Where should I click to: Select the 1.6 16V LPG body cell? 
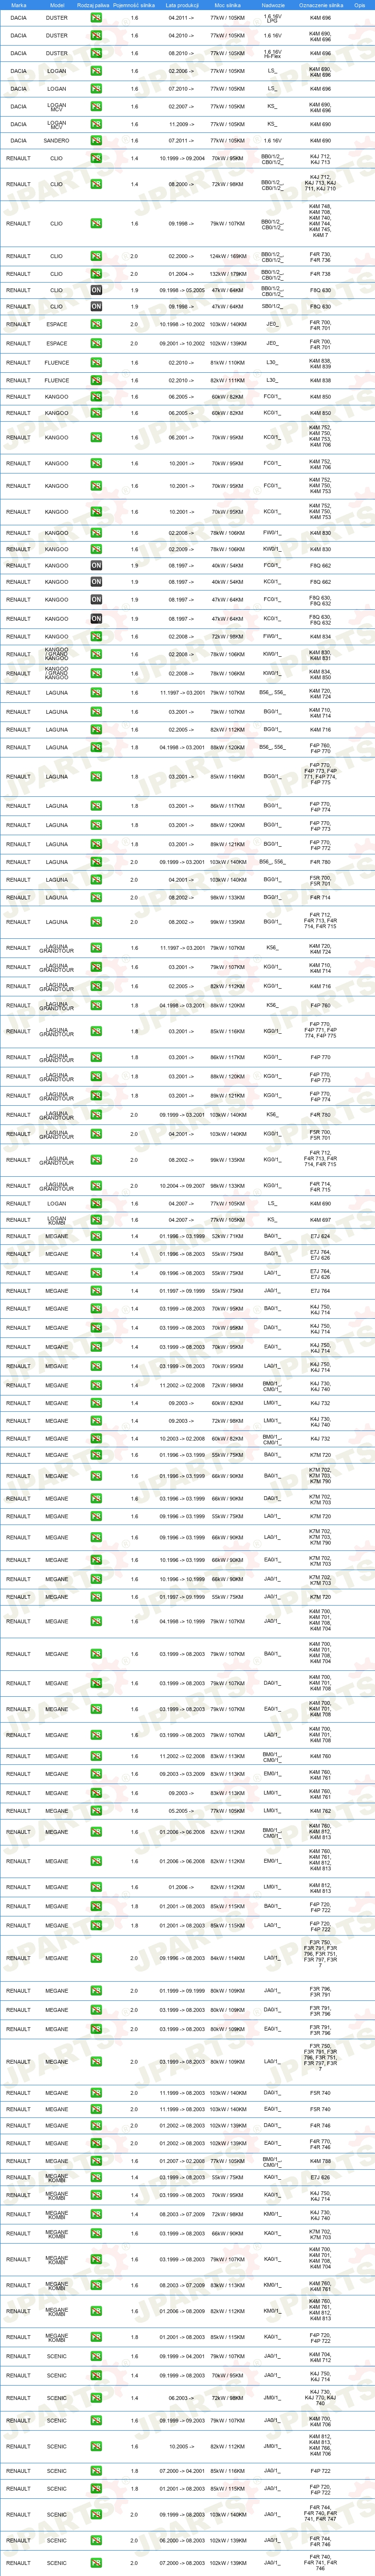point(272,18)
